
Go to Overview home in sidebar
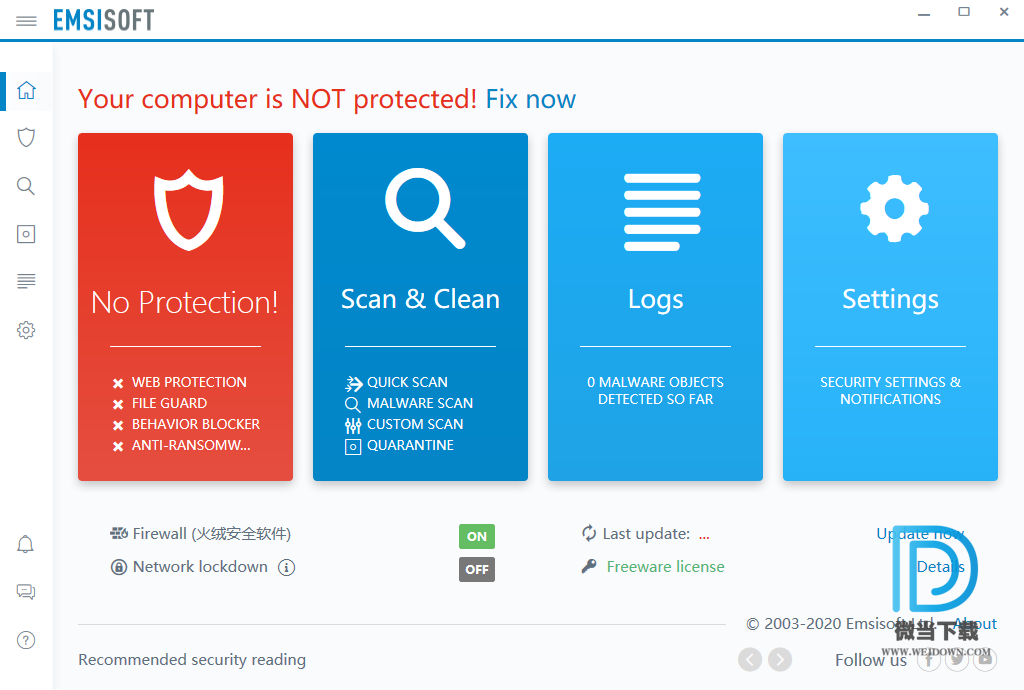pyautogui.click(x=26, y=90)
